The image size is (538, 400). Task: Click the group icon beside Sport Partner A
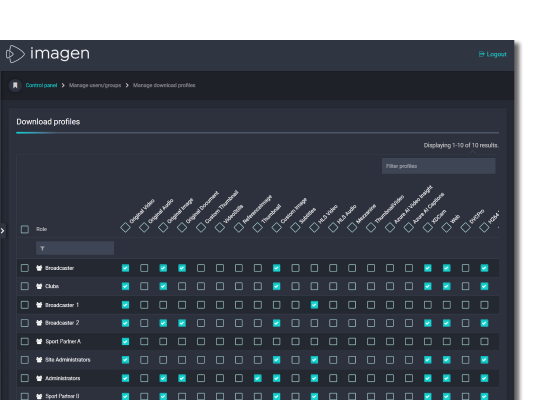coord(39,341)
